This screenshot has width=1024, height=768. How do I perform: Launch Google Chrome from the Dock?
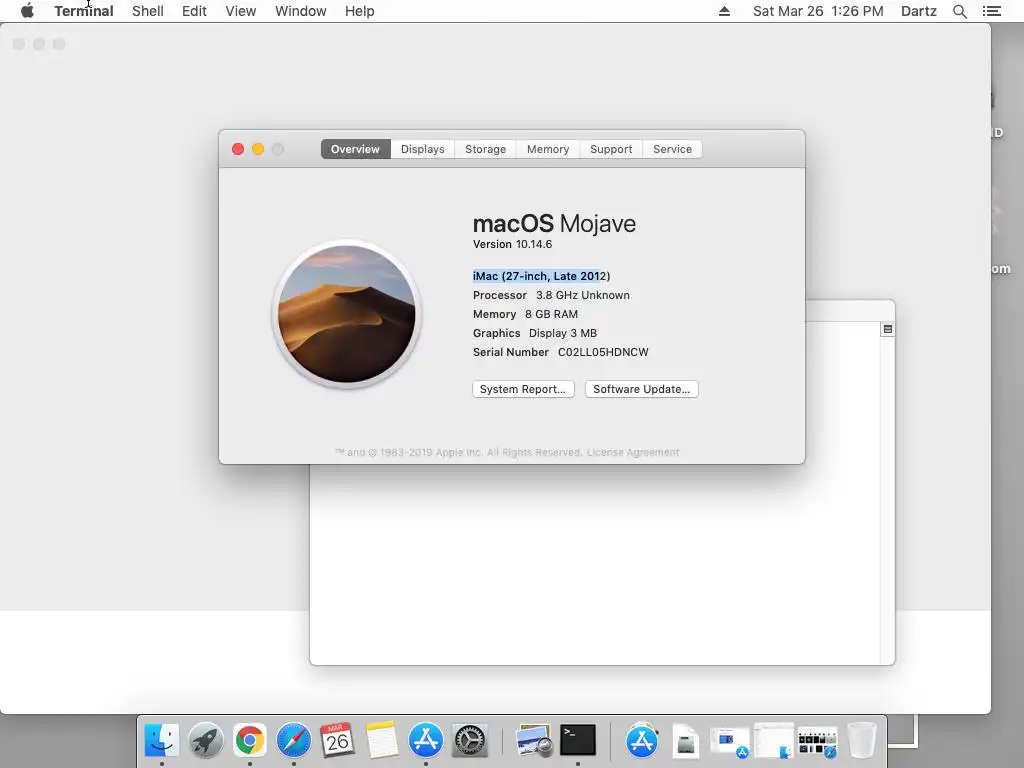[x=249, y=741]
